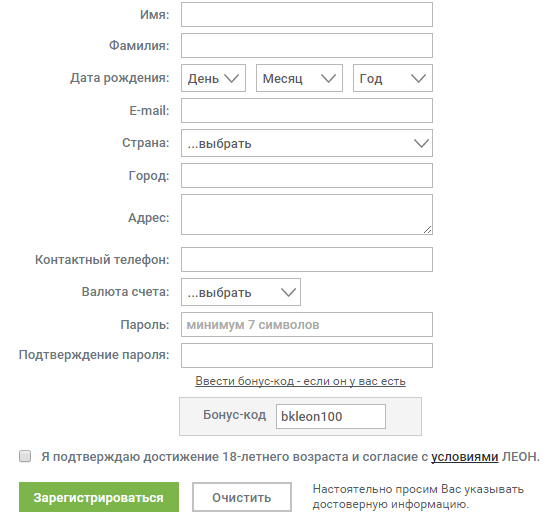Expand the Валюта счета dropdown
This screenshot has width=550, height=514.
[x=241, y=292]
